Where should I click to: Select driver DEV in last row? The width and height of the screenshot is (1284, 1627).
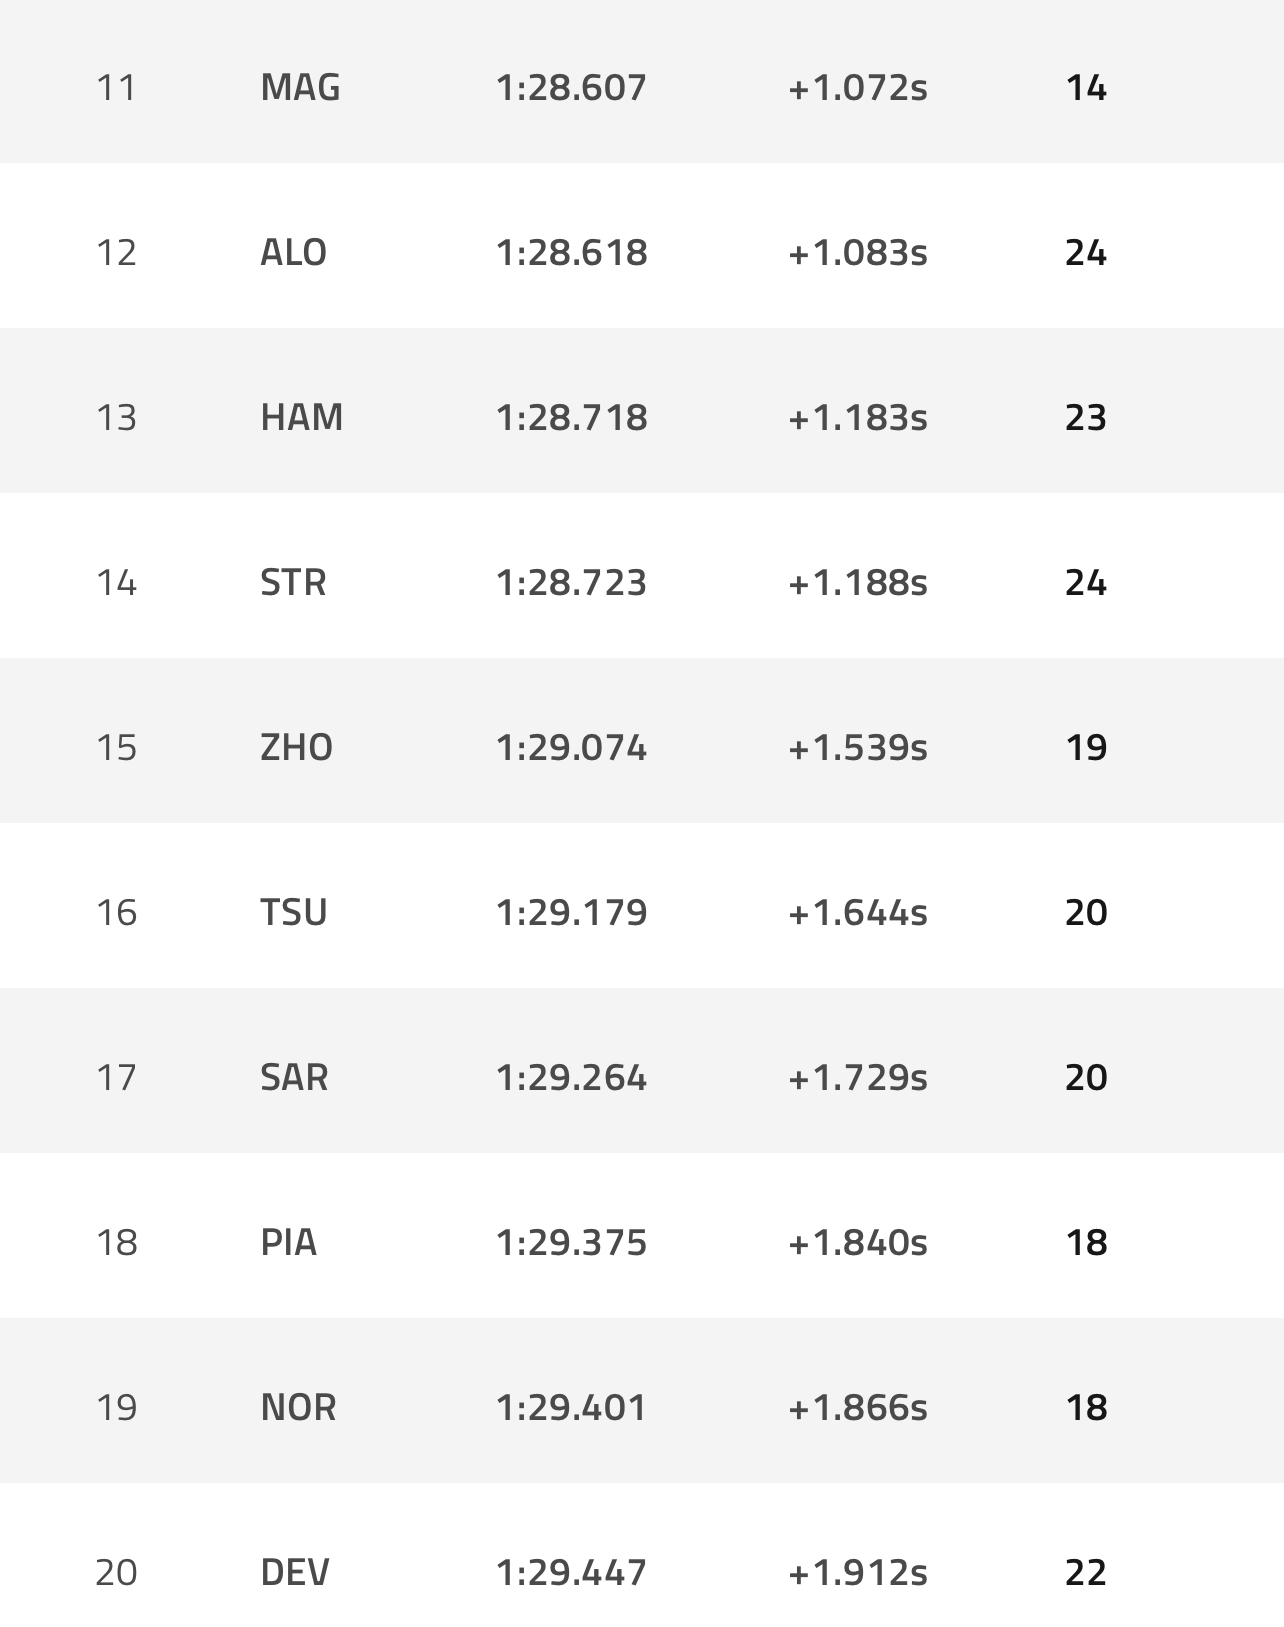pyautogui.click(x=294, y=1573)
